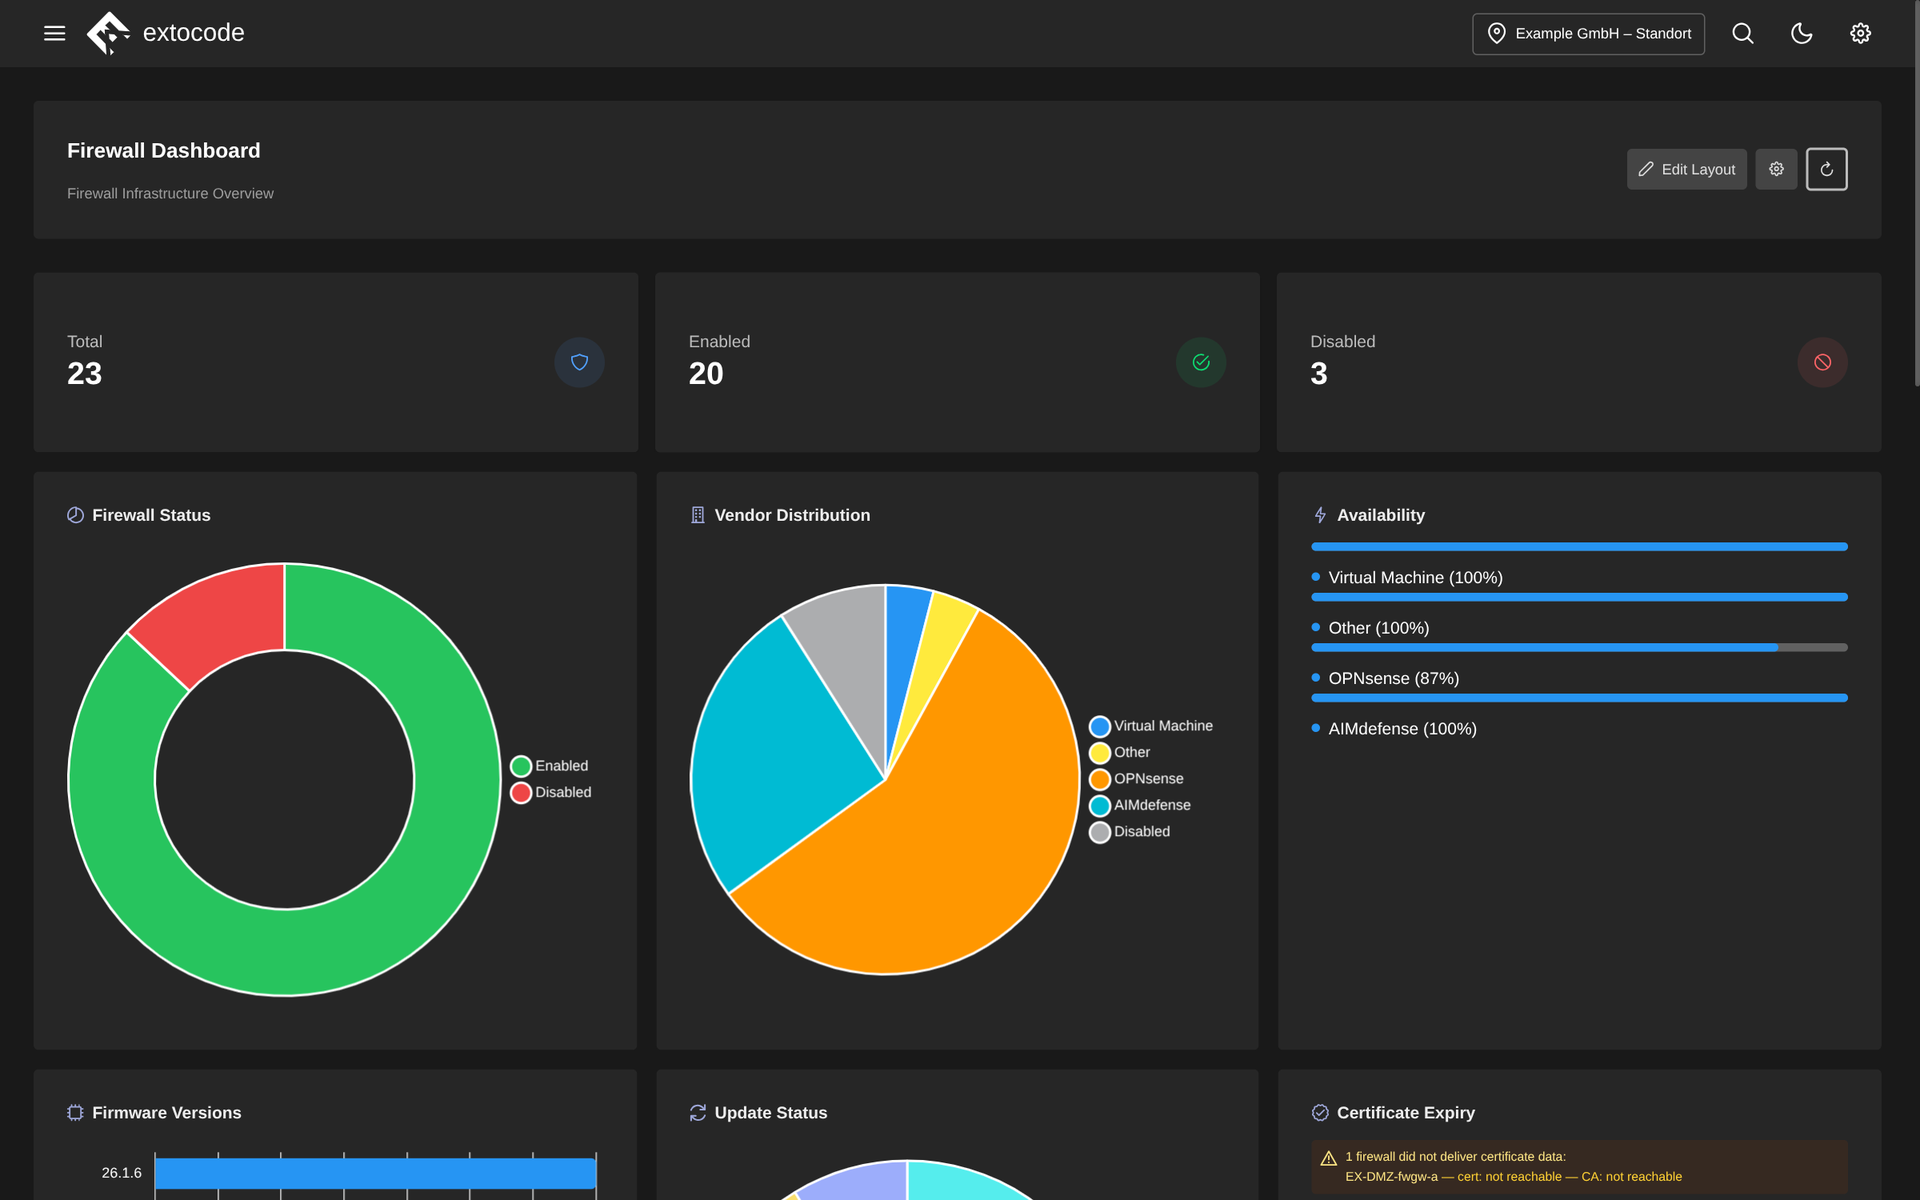Toggle AIMdefense legend in Vendor Distribution
This screenshot has height=1200, width=1920.
pos(1140,805)
